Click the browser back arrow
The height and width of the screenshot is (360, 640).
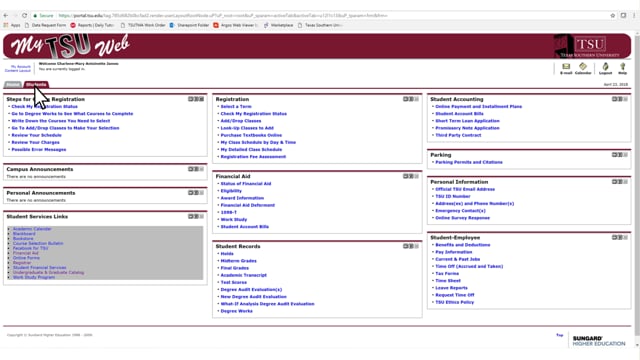(6, 16)
